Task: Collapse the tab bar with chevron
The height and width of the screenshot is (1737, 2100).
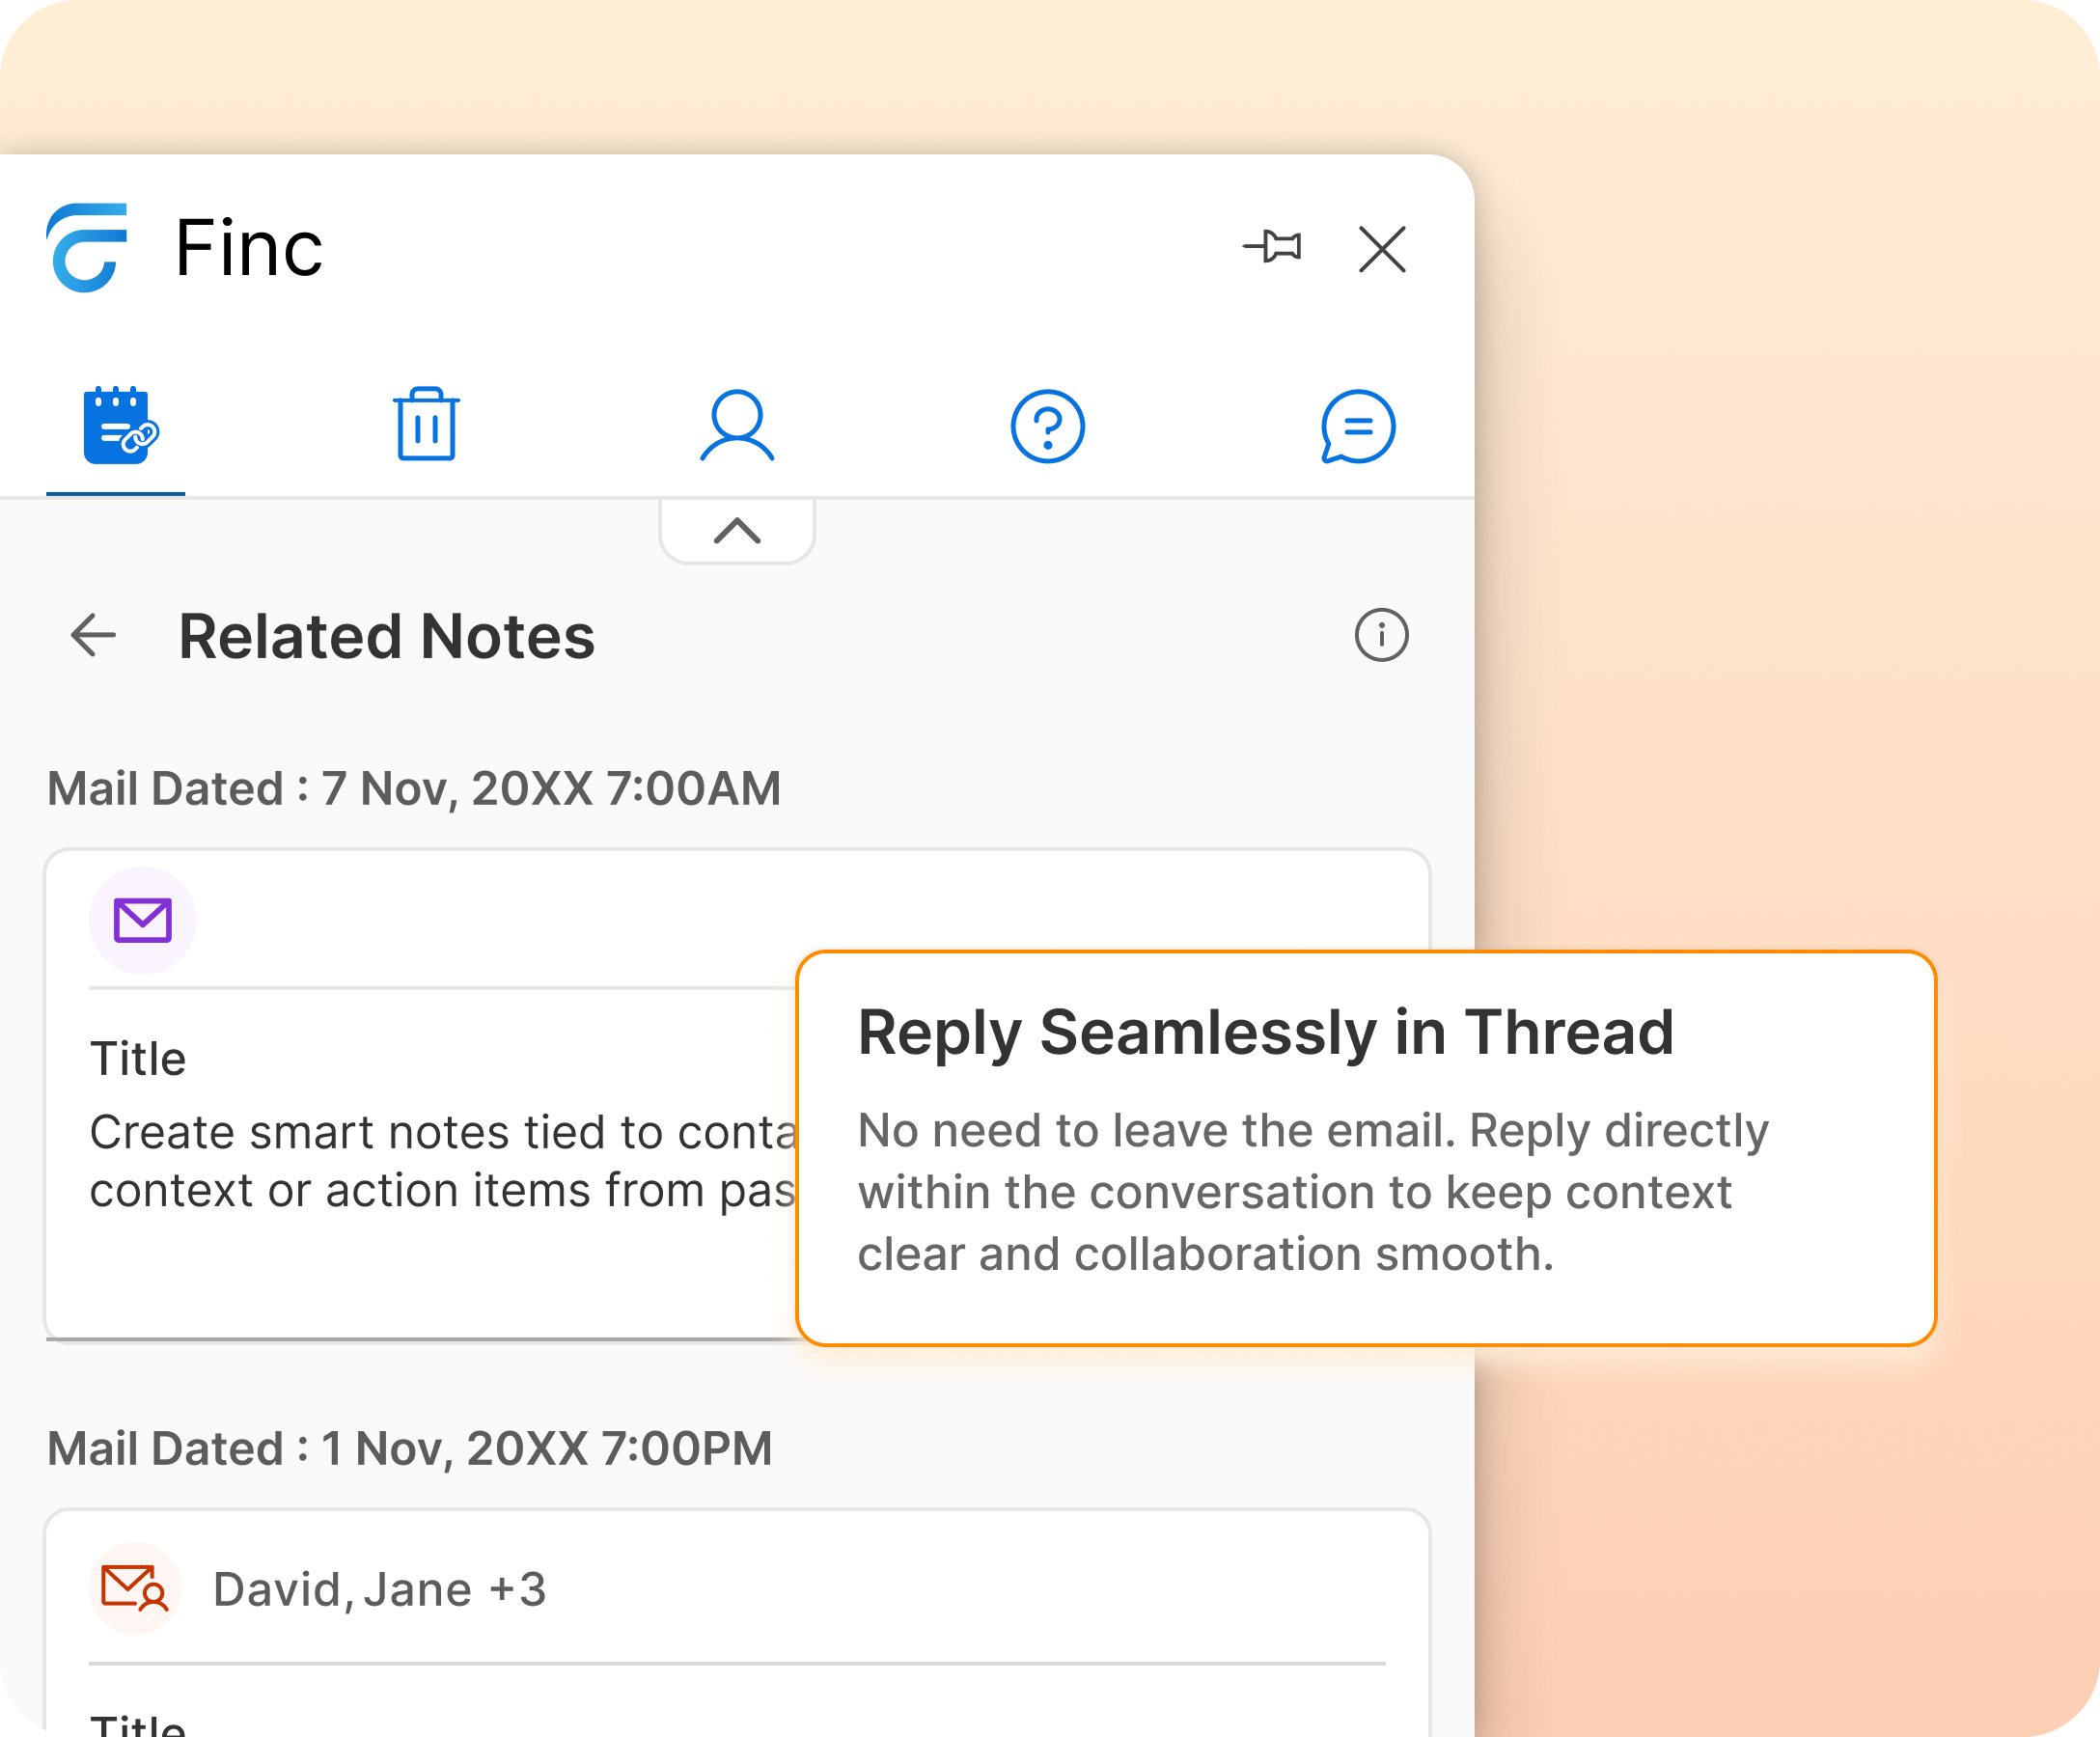Action: click(737, 530)
